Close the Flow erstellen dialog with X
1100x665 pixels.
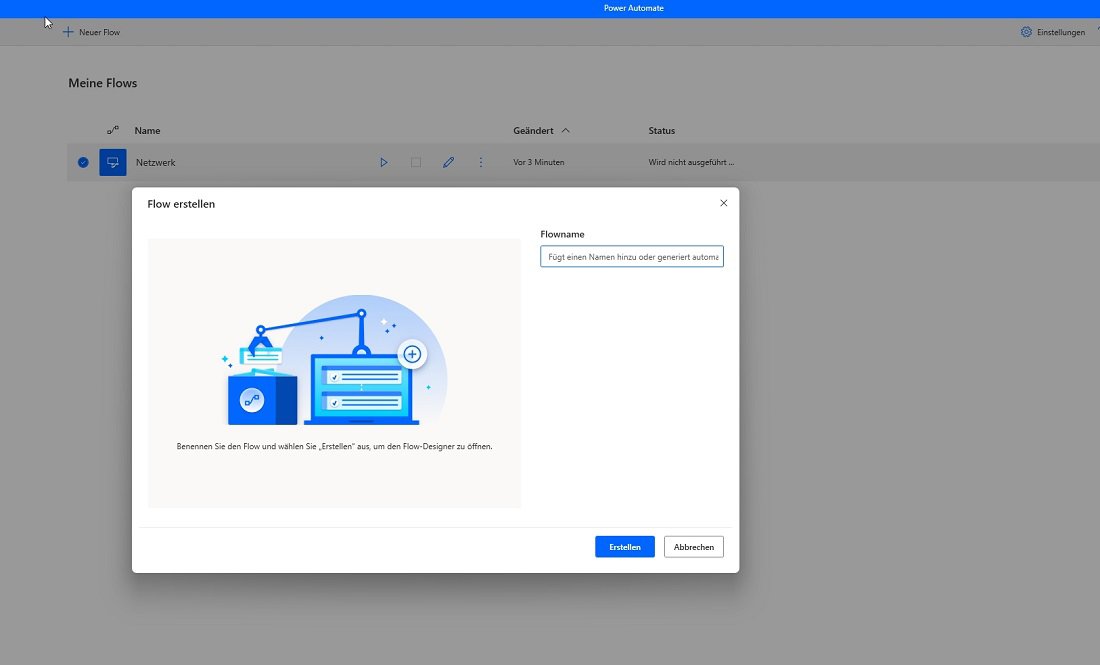723,203
